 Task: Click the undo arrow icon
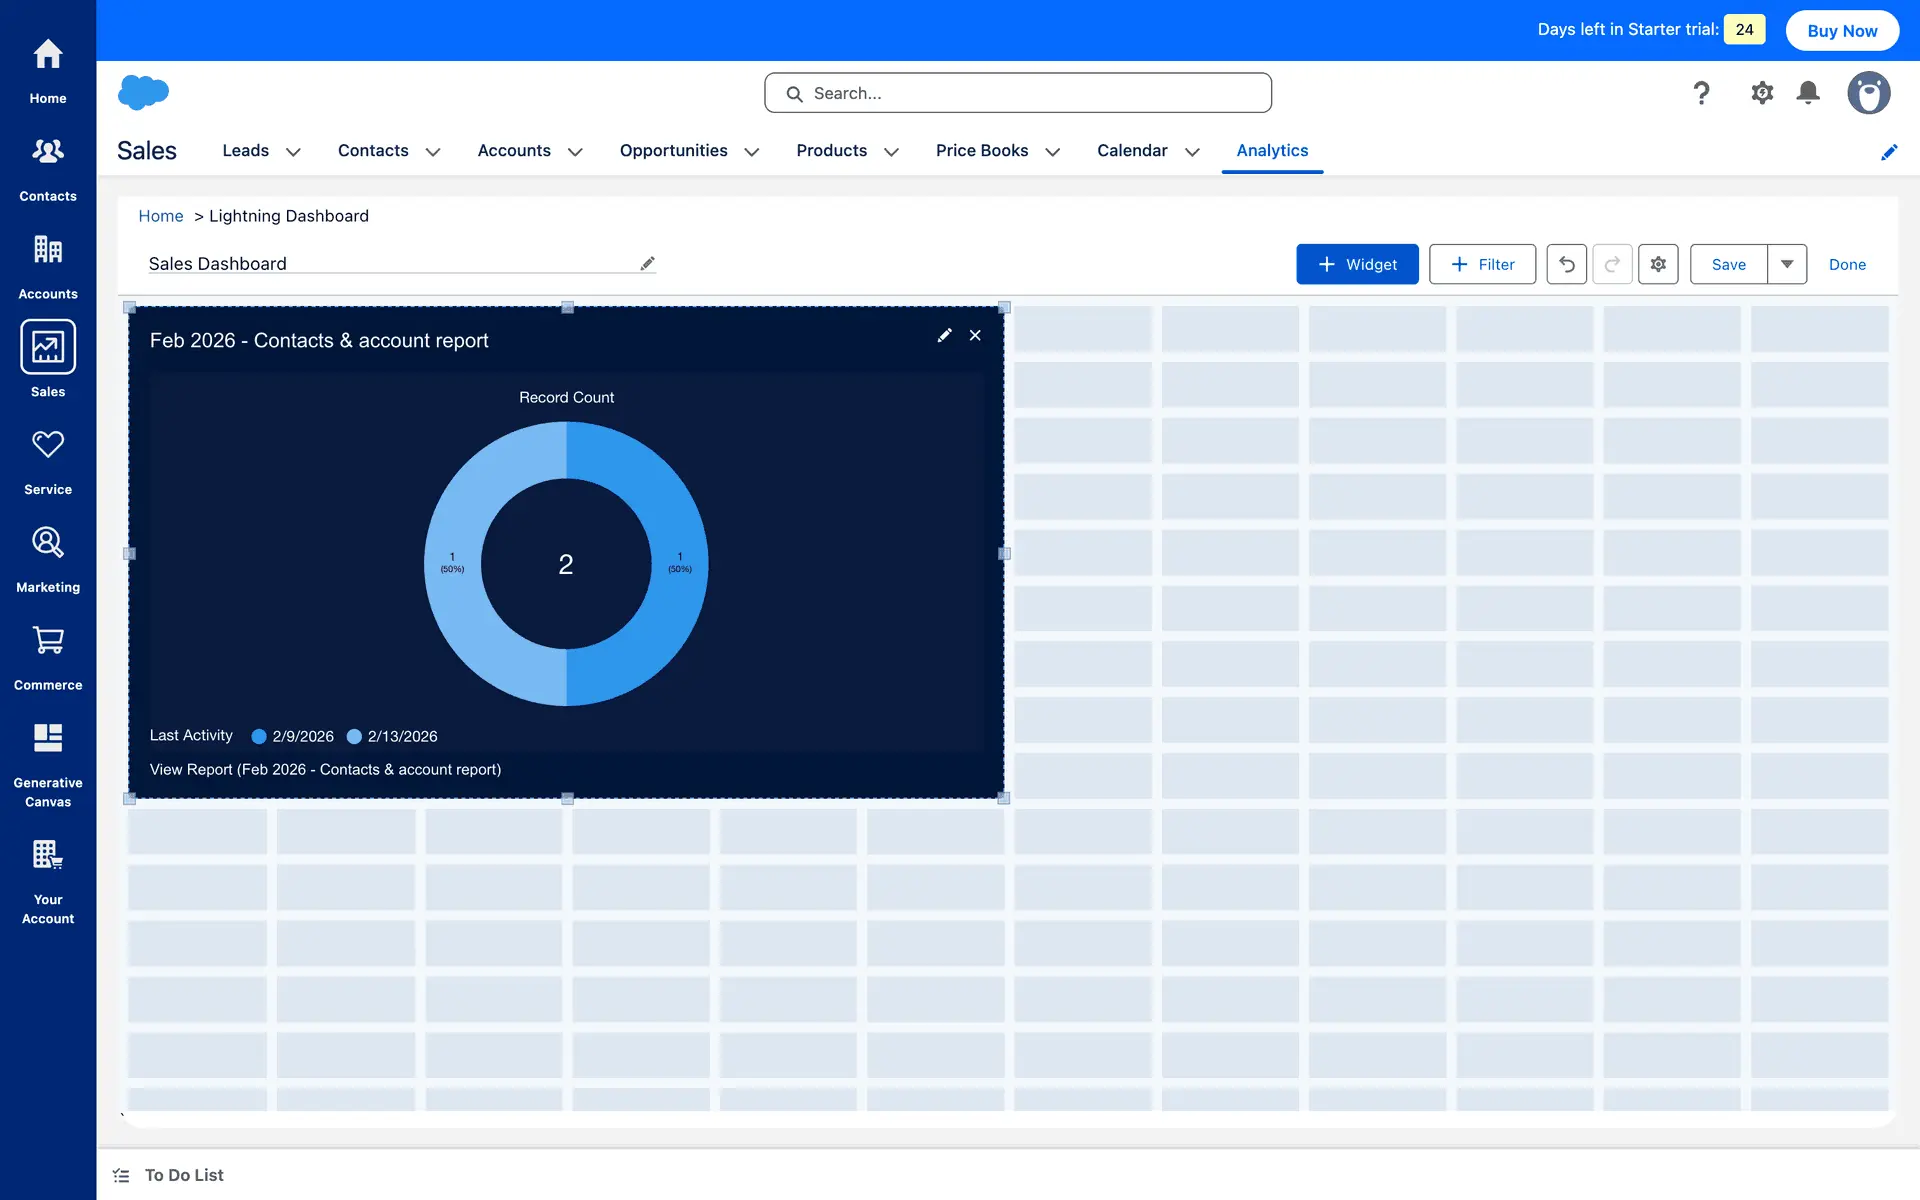1566,264
